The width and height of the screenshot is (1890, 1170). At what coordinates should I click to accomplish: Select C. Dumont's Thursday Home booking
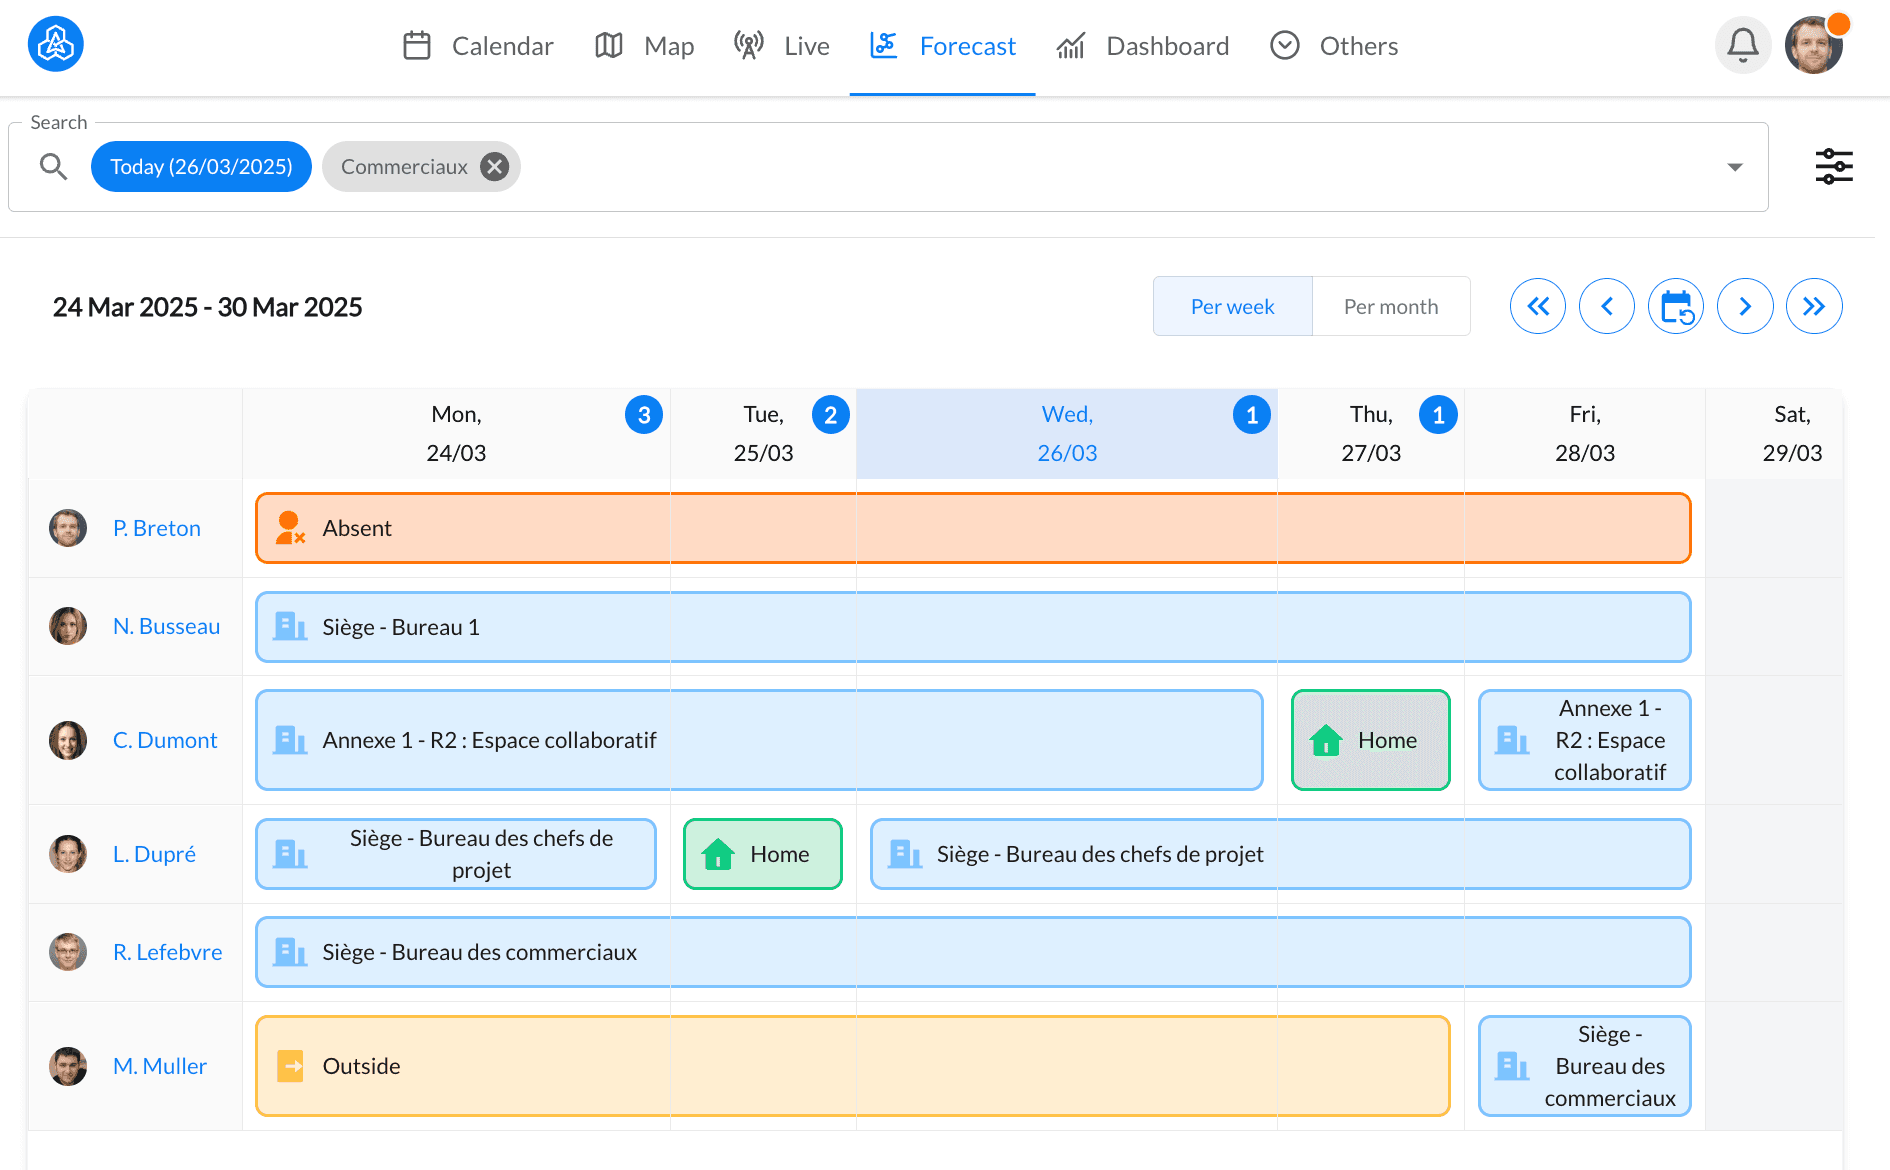1370,740
